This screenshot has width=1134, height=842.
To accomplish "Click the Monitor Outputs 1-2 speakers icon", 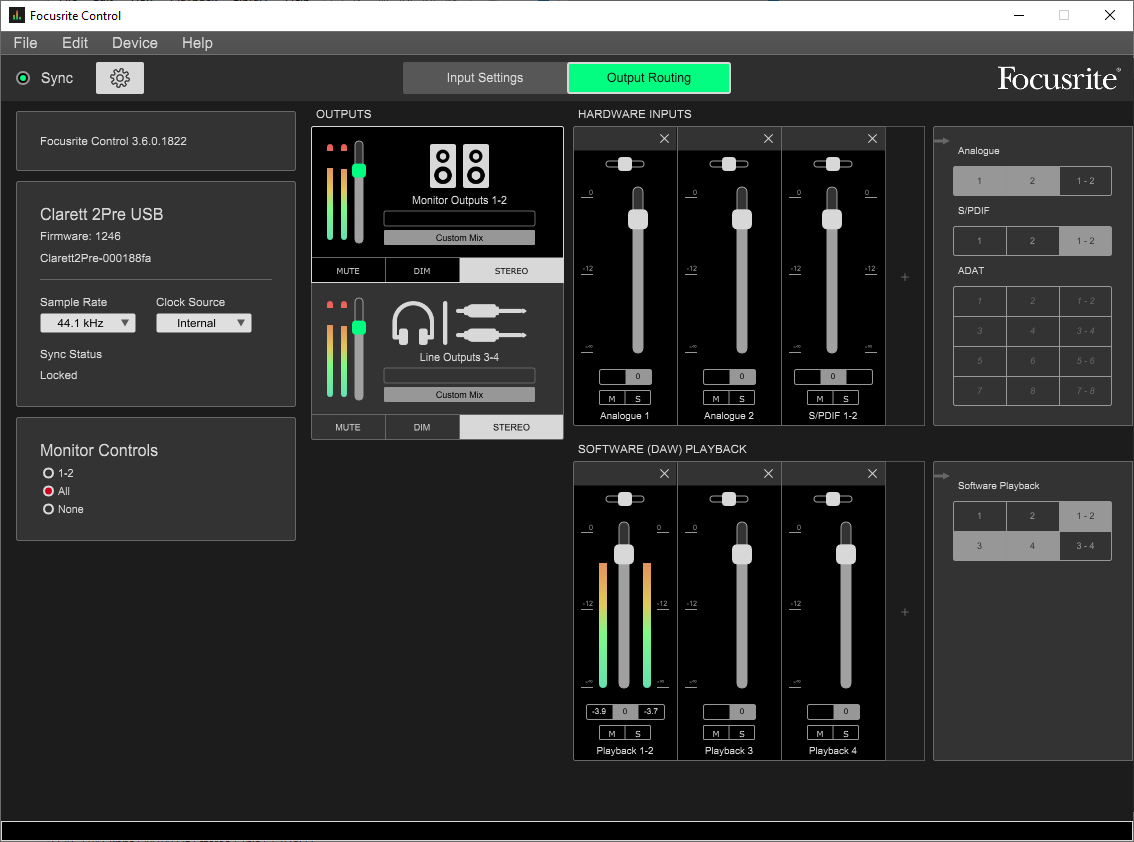I will 459,166.
